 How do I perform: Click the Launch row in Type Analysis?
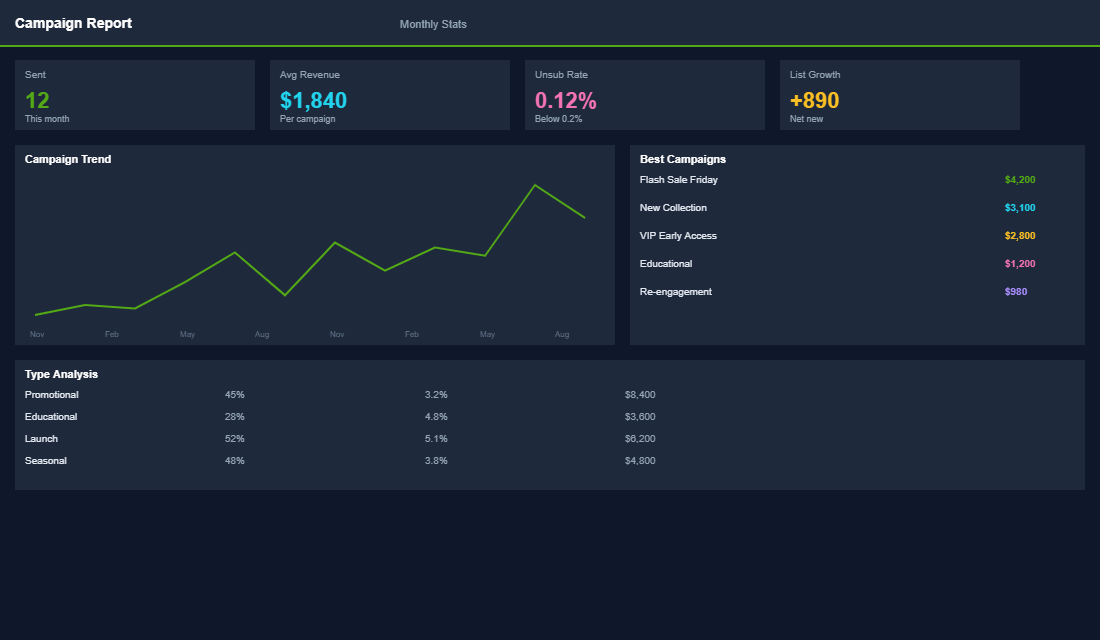41,439
